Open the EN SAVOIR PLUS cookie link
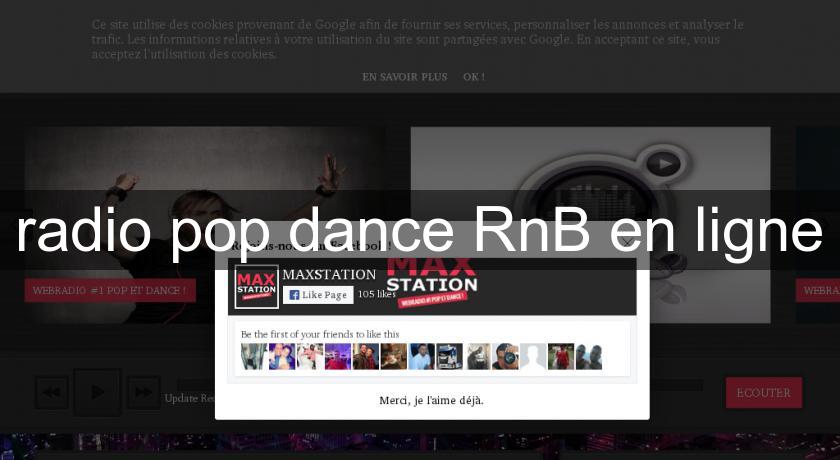This screenshot has width=840, height=460. pos(404,76)
